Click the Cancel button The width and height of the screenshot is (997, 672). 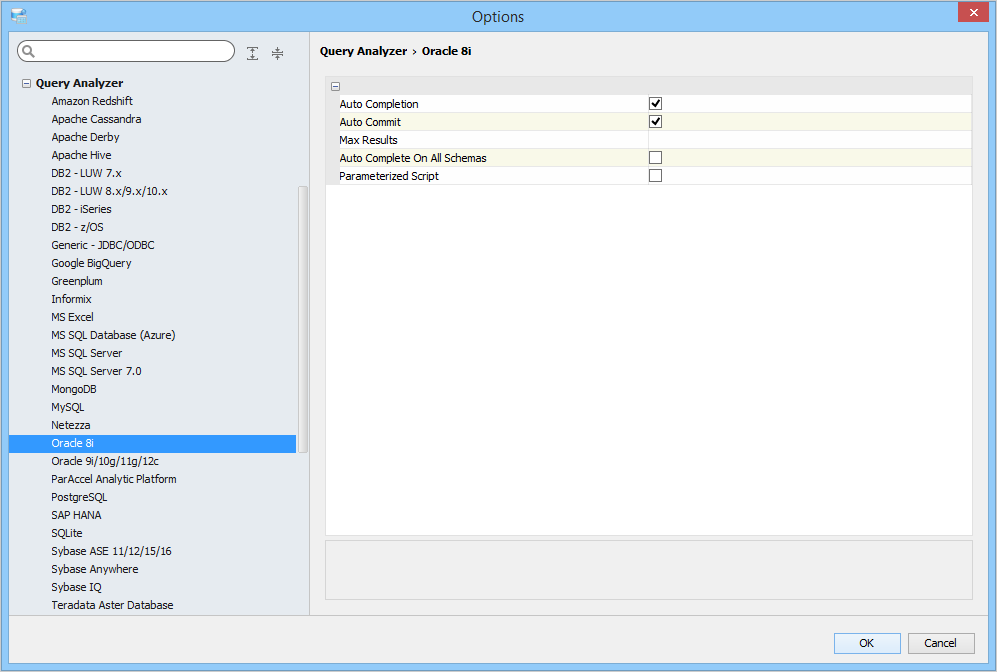(x=940, y=643)
